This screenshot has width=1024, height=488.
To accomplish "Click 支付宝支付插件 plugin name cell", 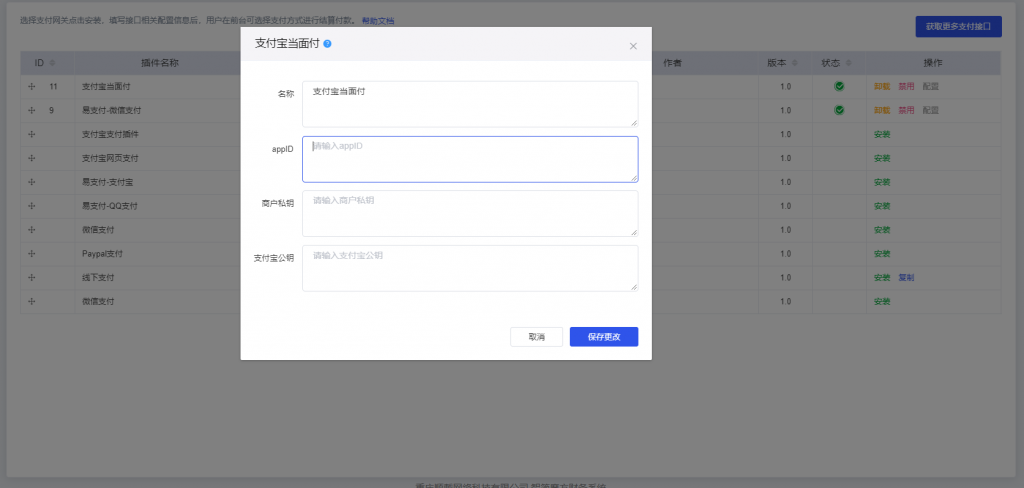I will click(110, 134).
